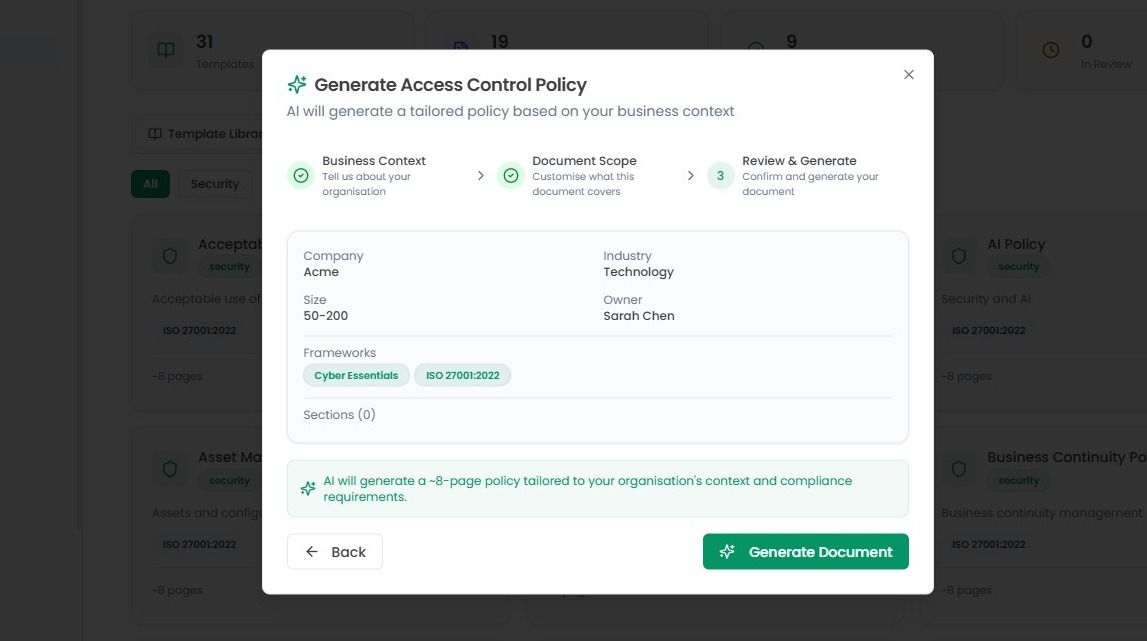Click chevron arrow after Business Context step
The width and height of the screenshot is (1147, 641).
click(x=481, y=176)
